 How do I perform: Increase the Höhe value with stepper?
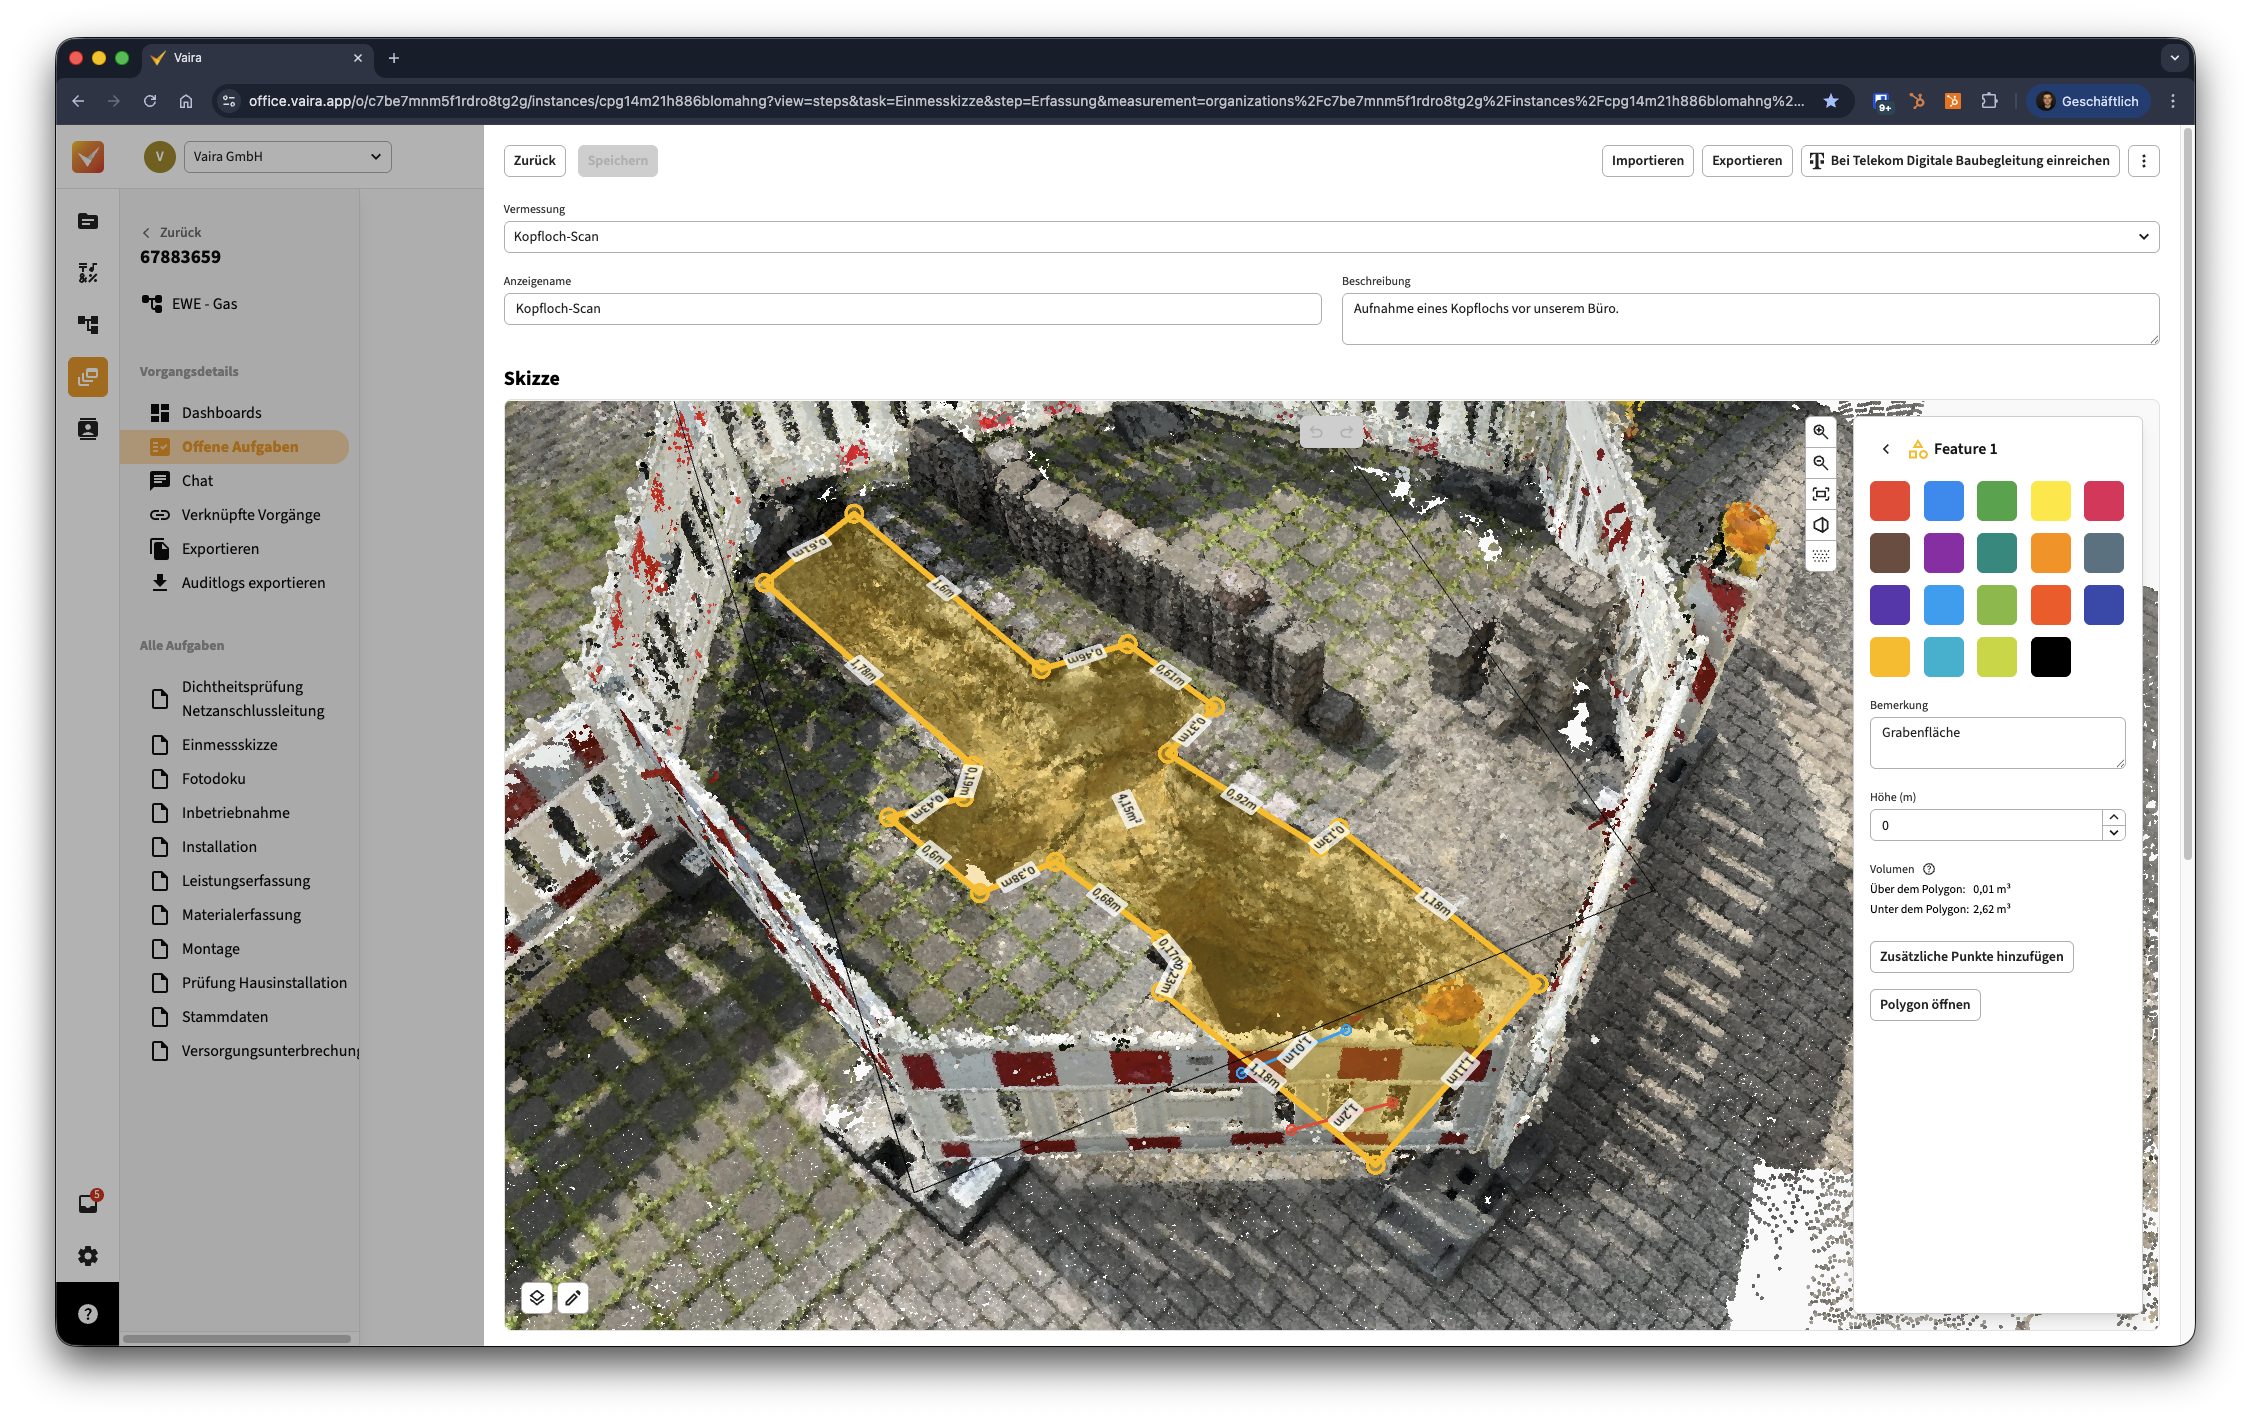pos(2113,818)
